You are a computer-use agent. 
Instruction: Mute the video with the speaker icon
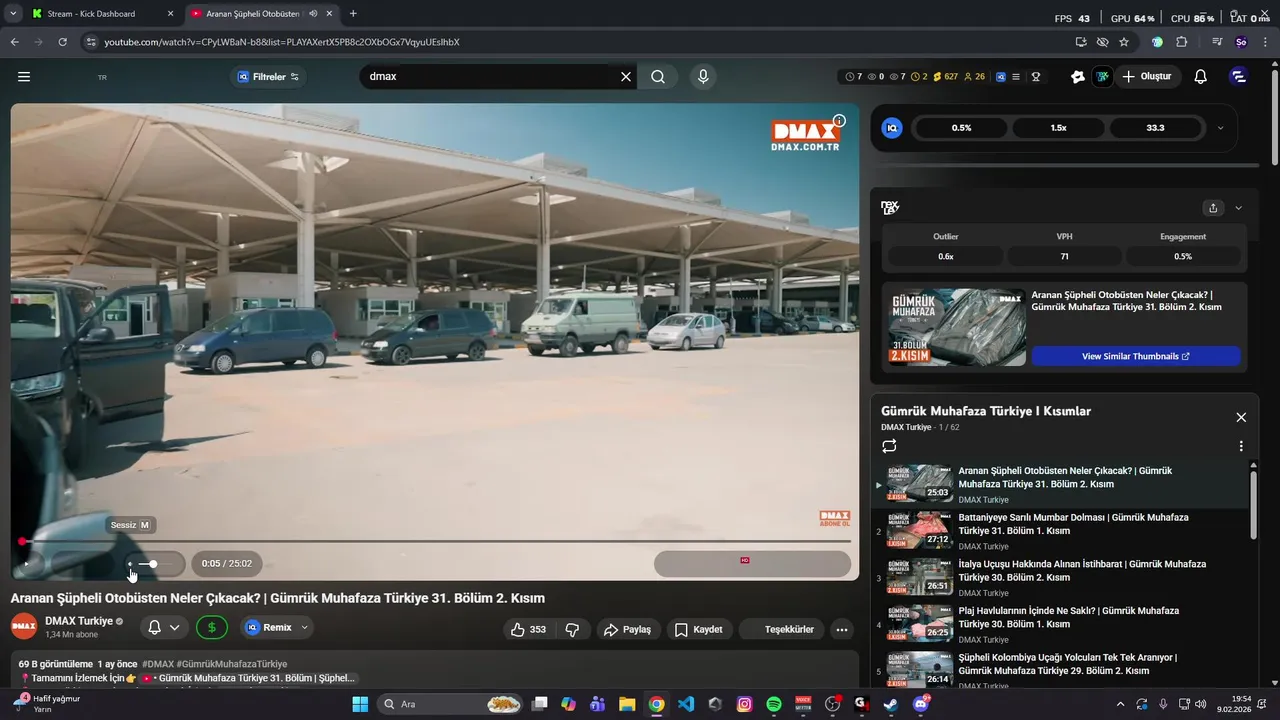[x=130, y=564]
